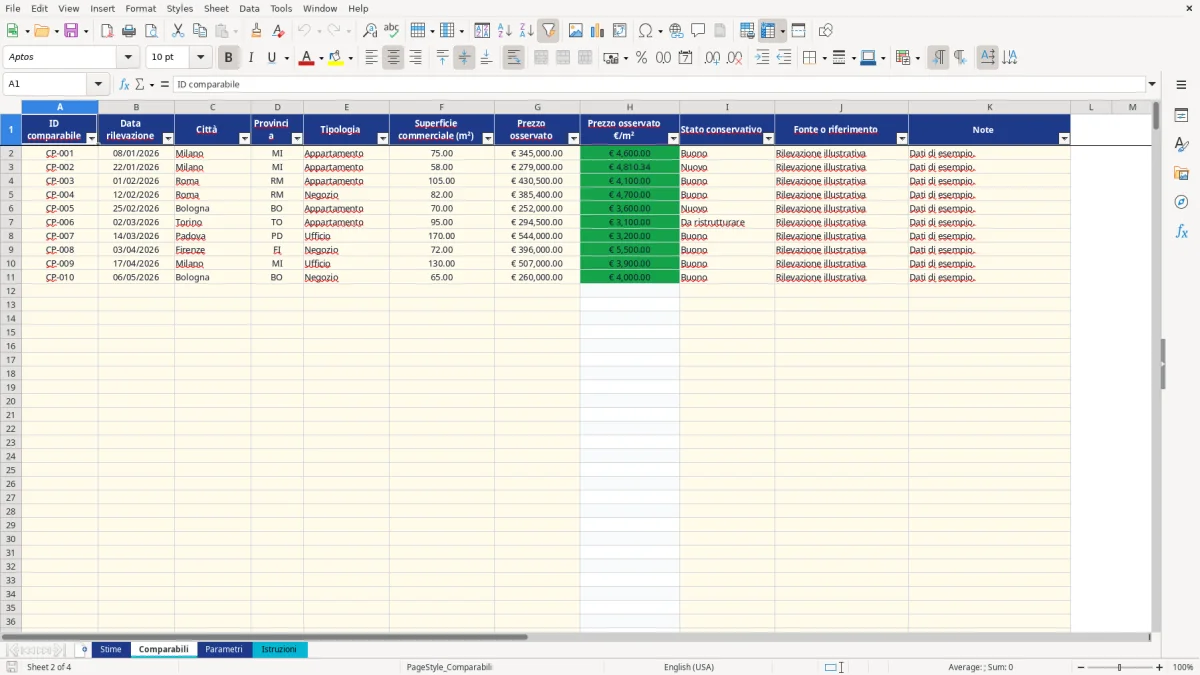This screenshot has height=675, width=1200.
Task: Insert a hyperlink
Action: pos(676,31)
